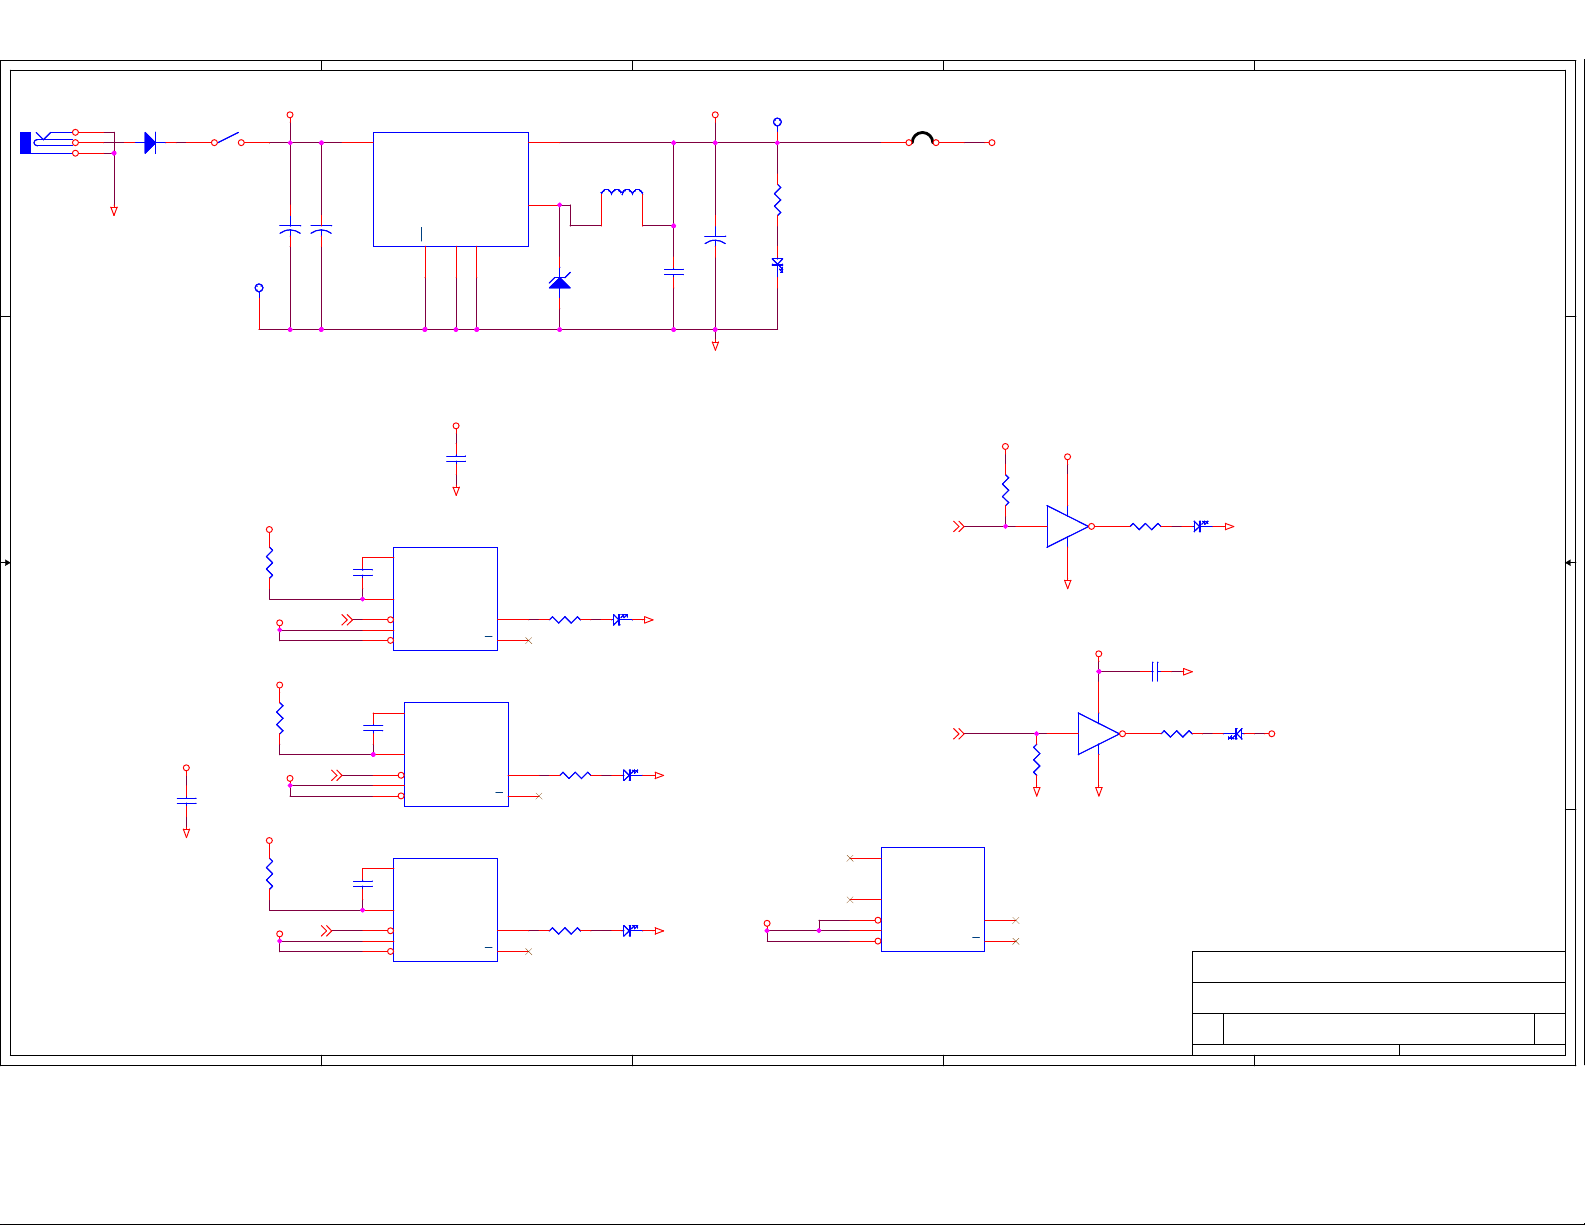The image size is (1585, 1225).
Task: Click the blue test point above the output rail
Action: (777, 122)
